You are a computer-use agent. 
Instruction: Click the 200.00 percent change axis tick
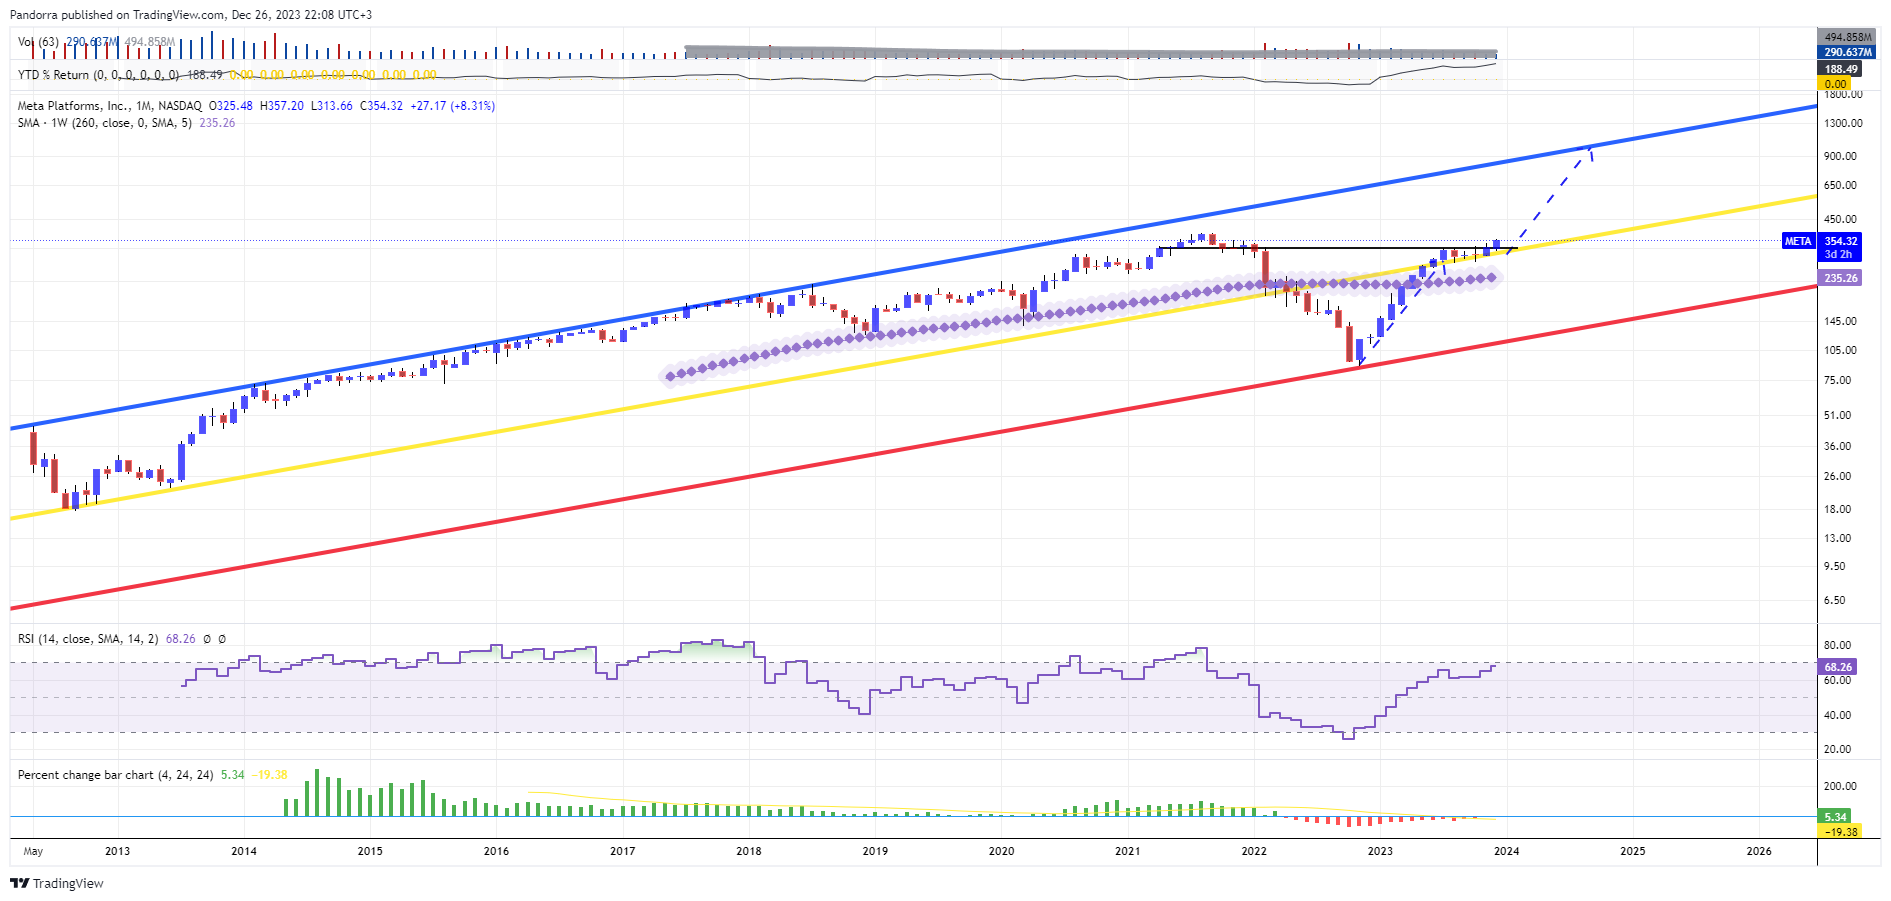point(1840,786)
